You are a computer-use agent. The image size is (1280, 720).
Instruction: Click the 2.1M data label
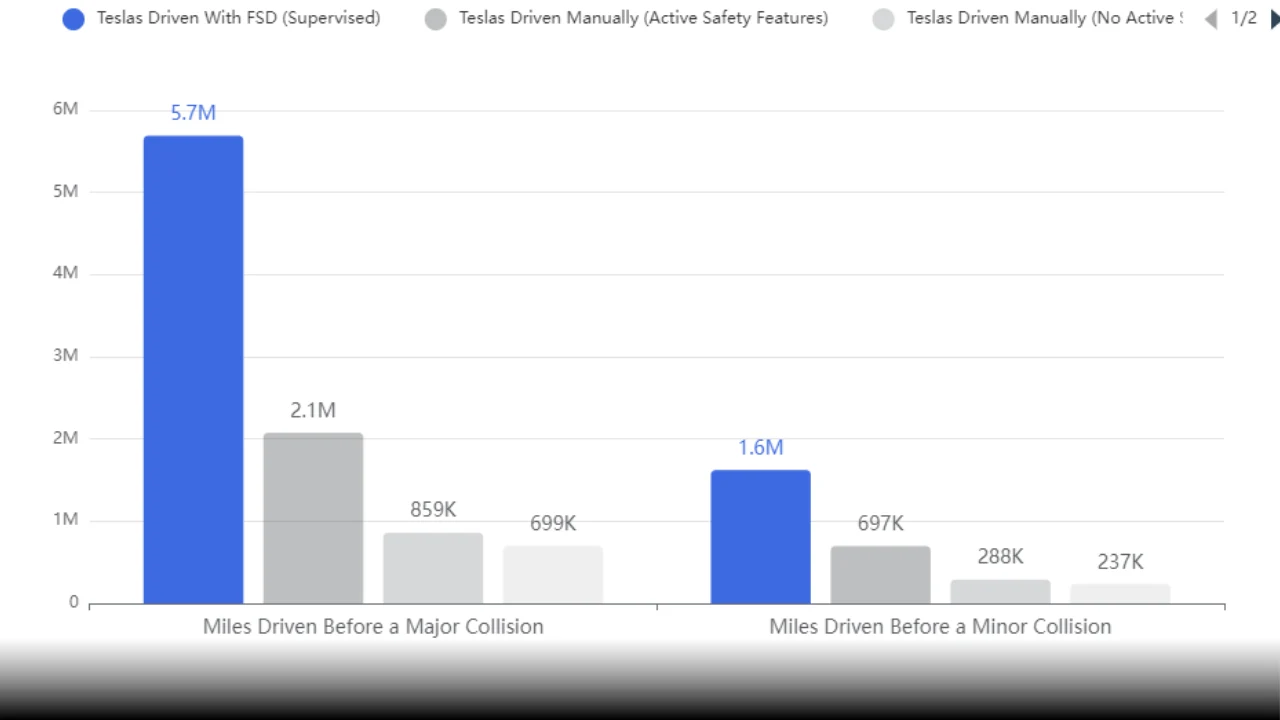pyautogui.click(x=313, y=410)
